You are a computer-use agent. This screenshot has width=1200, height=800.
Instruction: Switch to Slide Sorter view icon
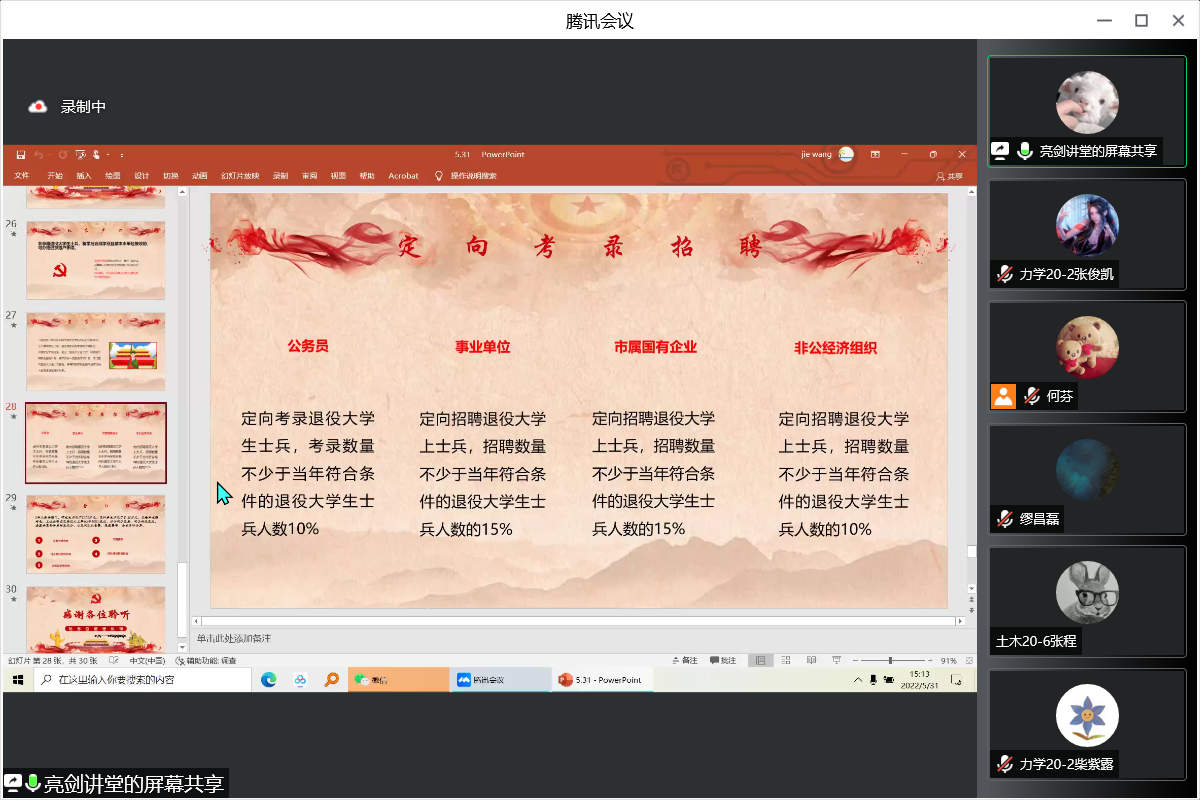click(x=786, y=661)
